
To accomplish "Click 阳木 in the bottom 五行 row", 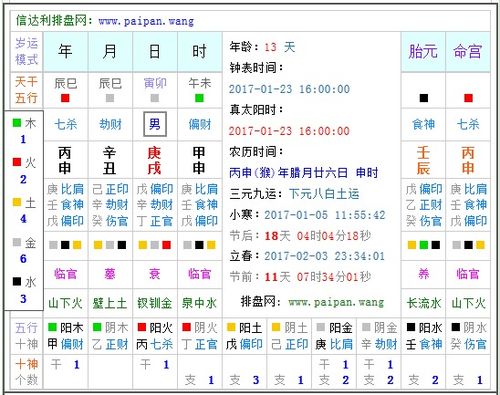I will pyautogui.click(x=72, y=328).
